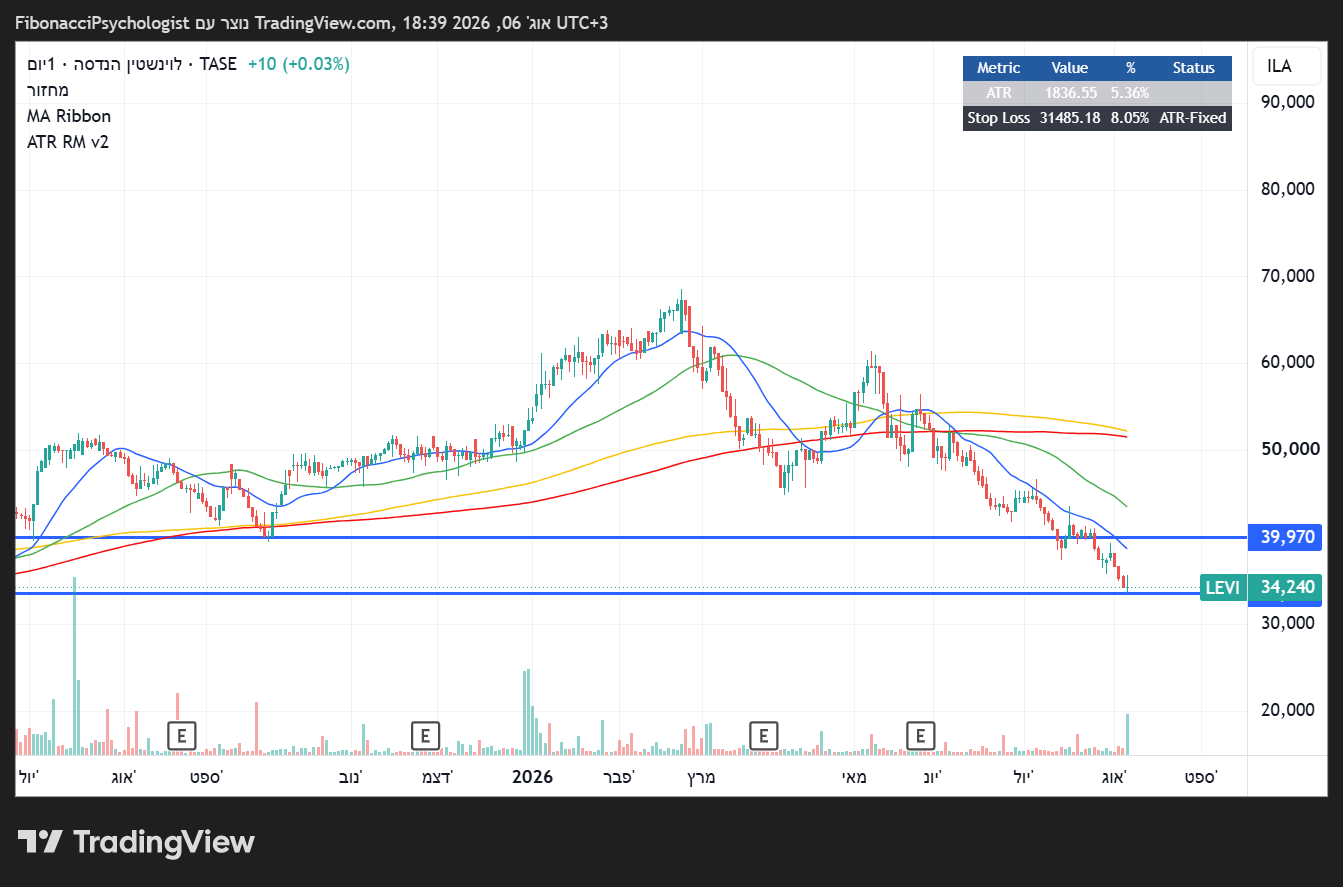Click the ATR row label
This screenshot has width=1343, height=887.
(998, 93)
